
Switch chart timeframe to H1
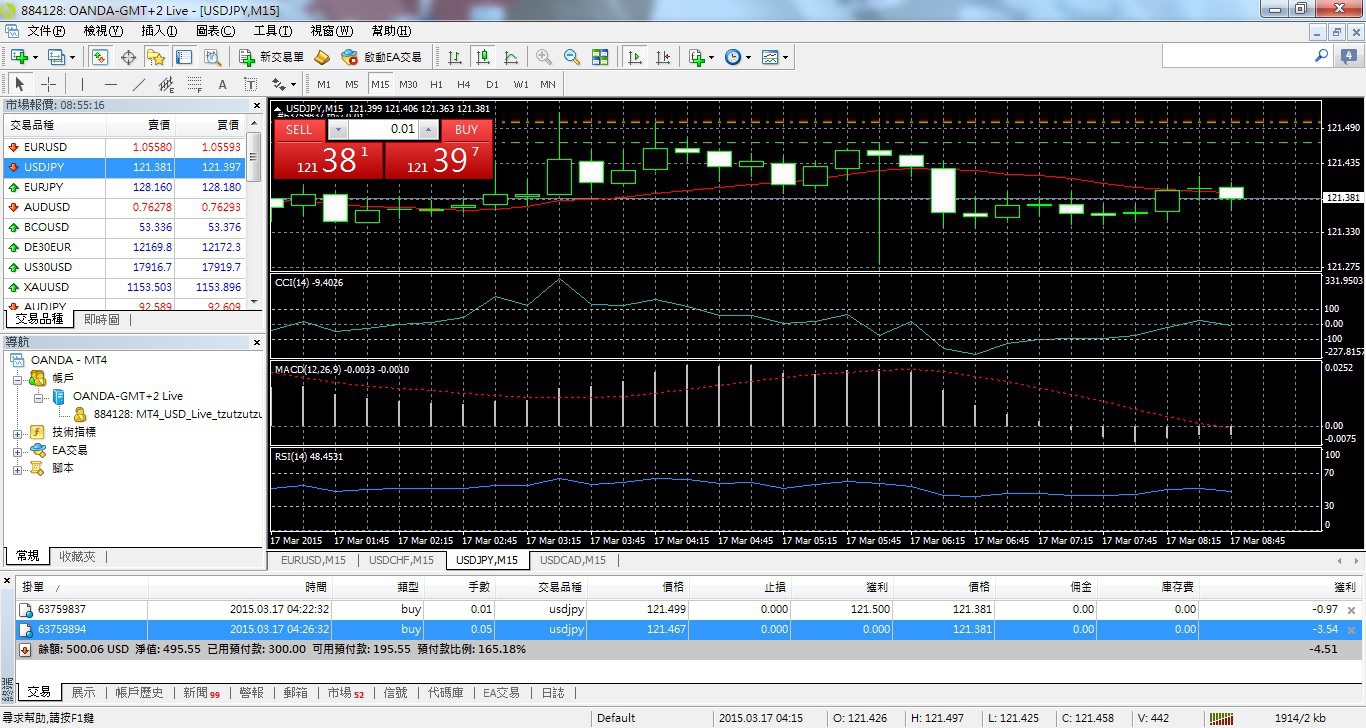pos(436,85)
